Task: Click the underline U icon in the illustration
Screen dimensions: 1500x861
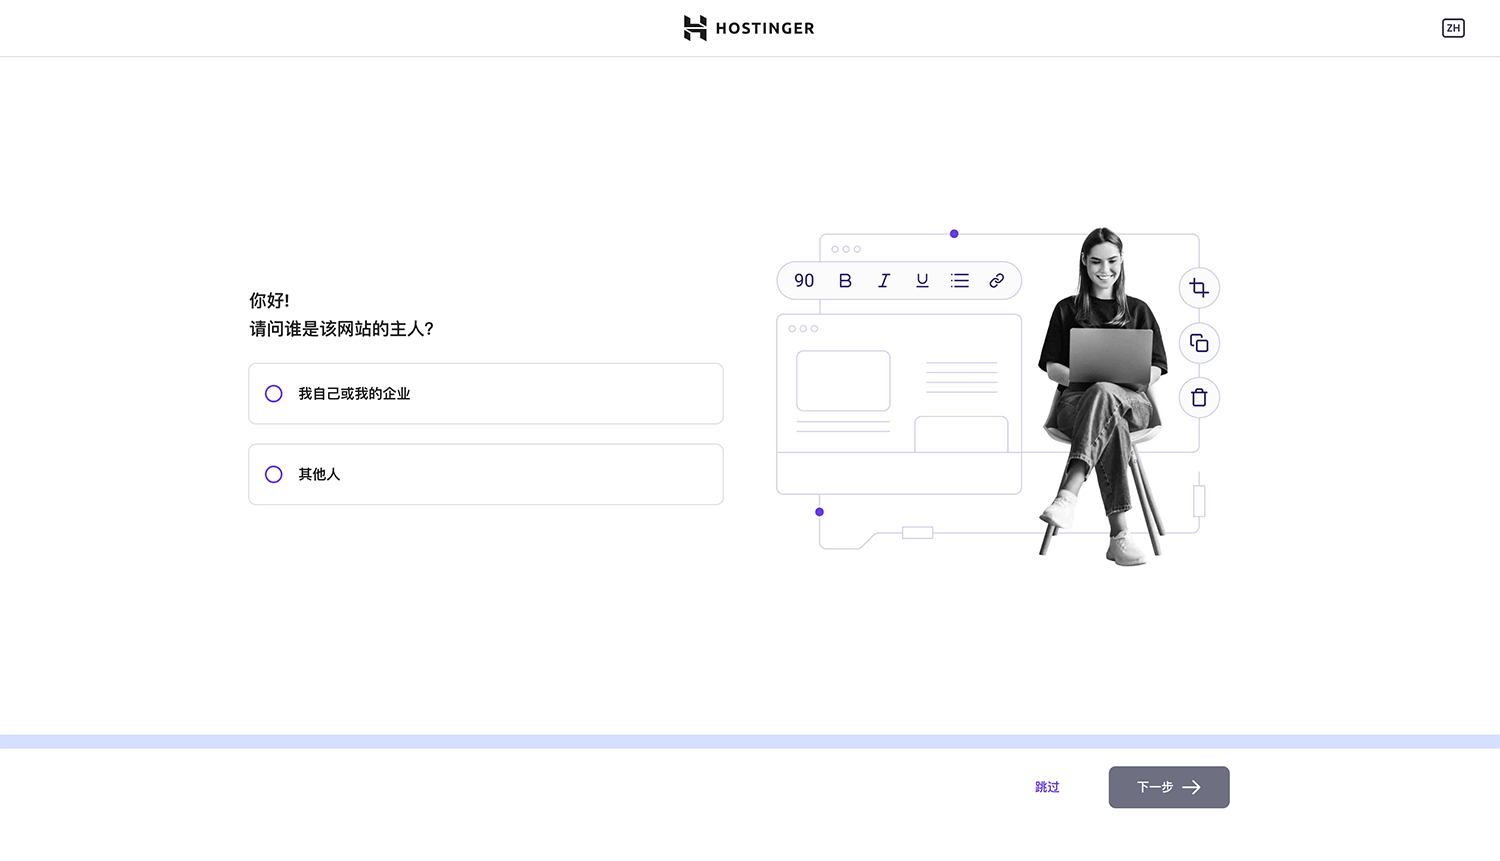Action: point(922,281)
